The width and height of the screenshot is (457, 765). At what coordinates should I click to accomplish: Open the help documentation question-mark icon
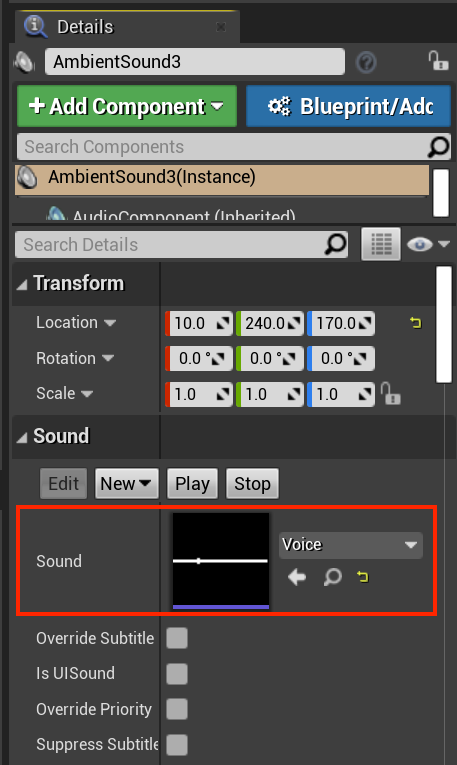click(366, 62)
